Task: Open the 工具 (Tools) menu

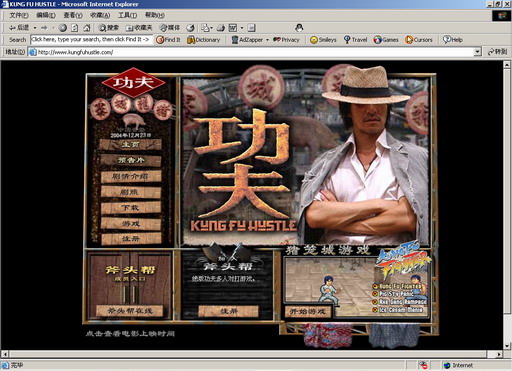Action: point(127,15)
